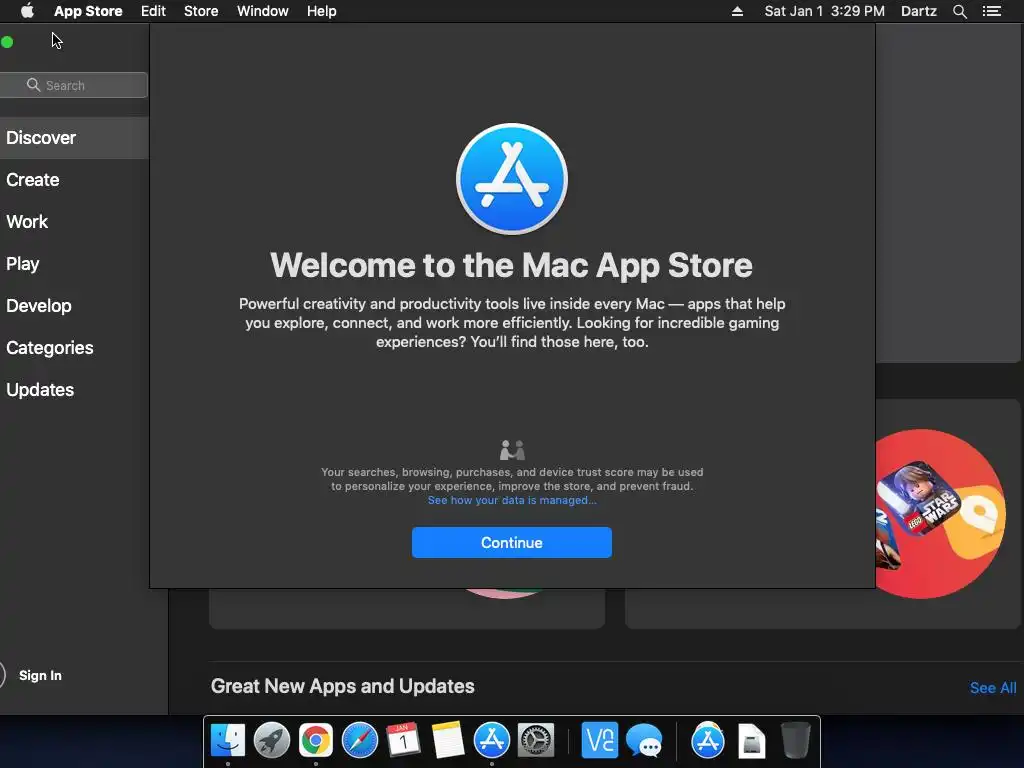
Task: Open Notification Center list icon
Action: pos(992,11)
